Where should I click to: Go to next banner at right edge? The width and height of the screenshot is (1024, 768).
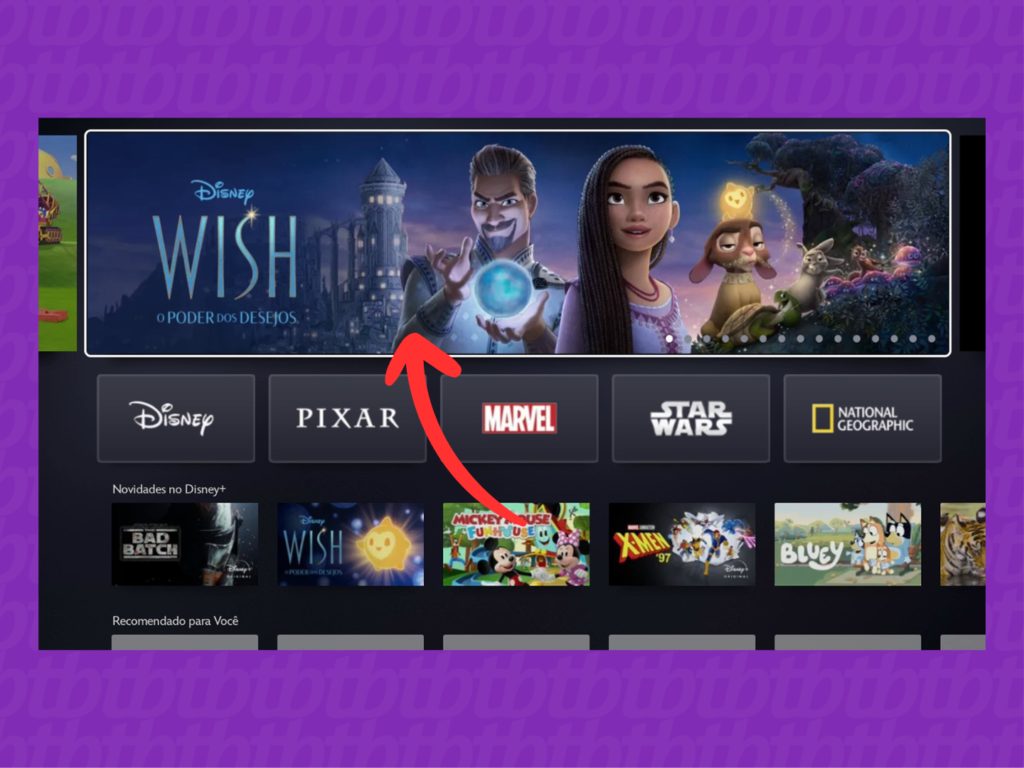pos(972,243)
